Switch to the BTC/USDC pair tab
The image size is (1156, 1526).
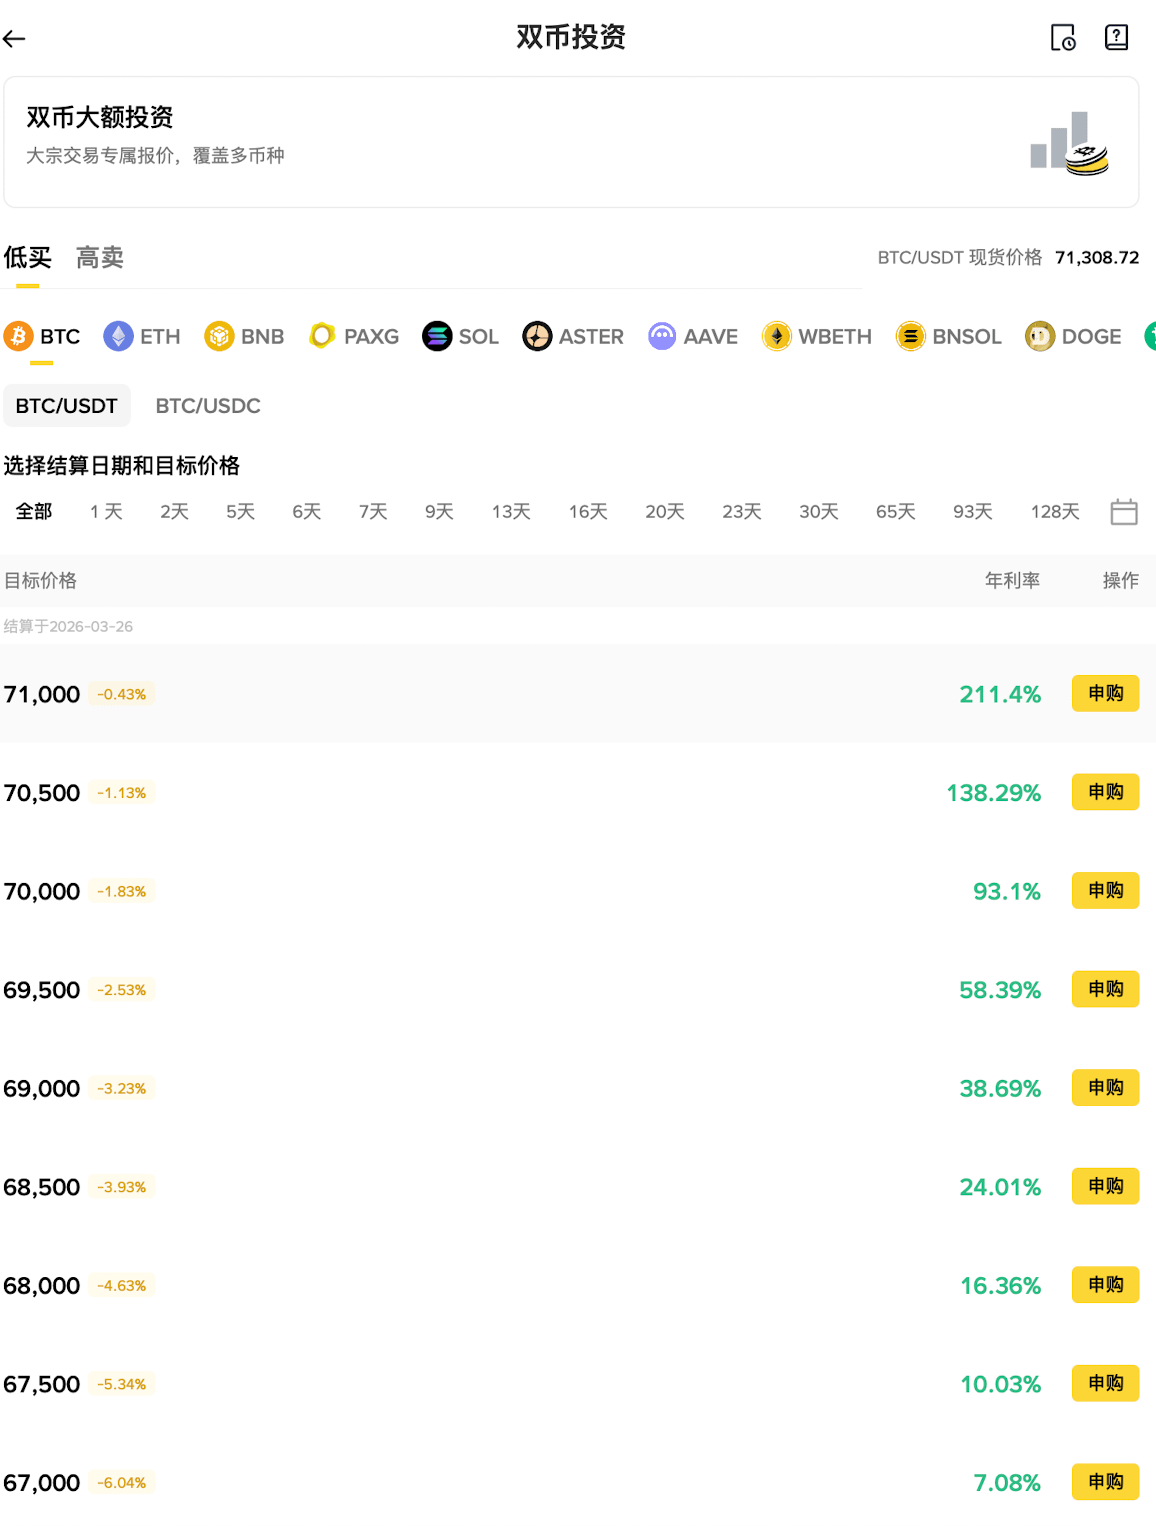point(207,406)
